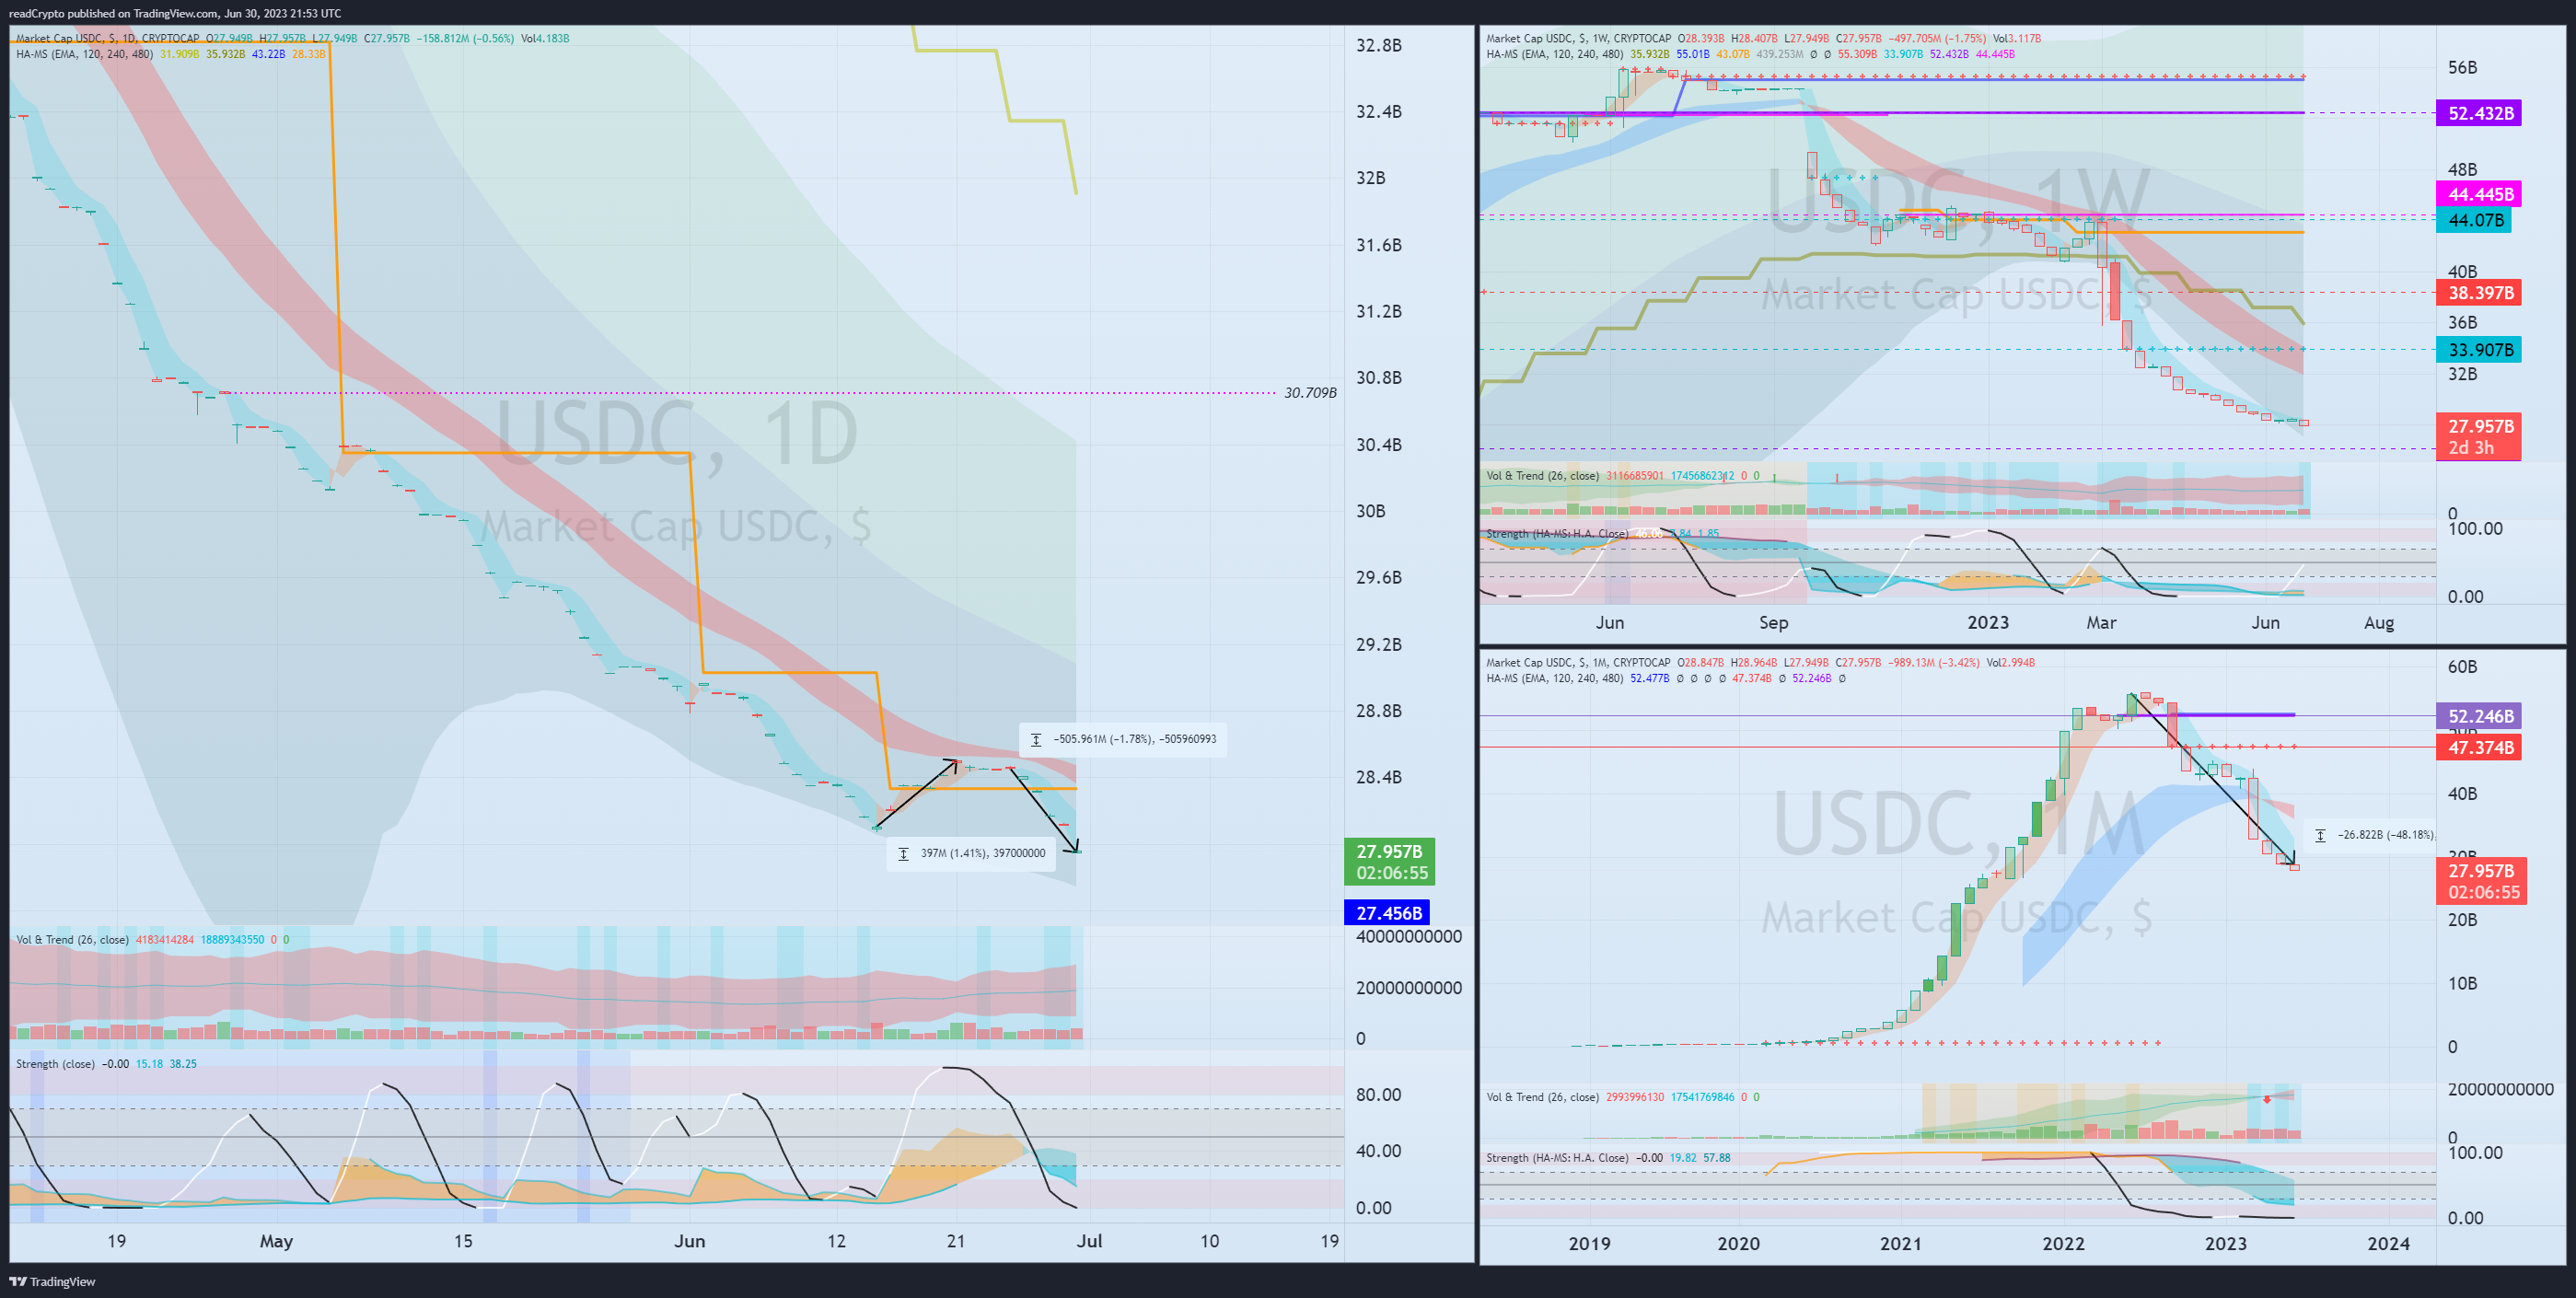Click the TradingView logo at bottom left
This screenshot has width=2576, height=1298.
52,1281
